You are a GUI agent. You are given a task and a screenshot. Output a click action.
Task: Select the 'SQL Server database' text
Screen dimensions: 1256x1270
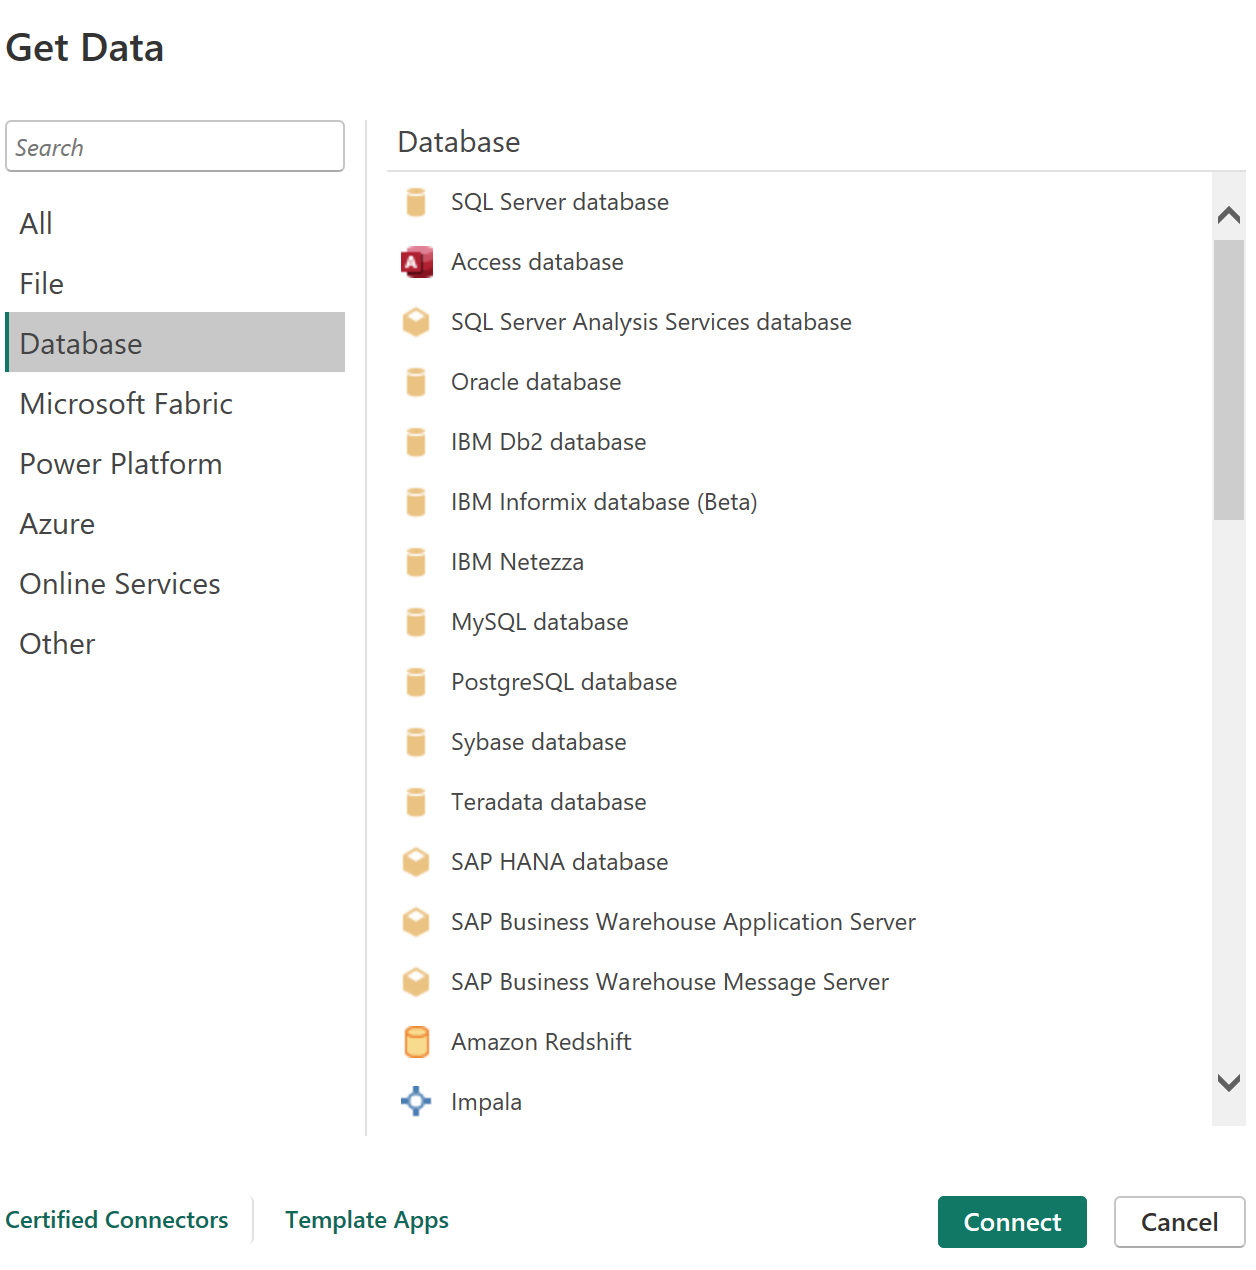pos(560,202)
